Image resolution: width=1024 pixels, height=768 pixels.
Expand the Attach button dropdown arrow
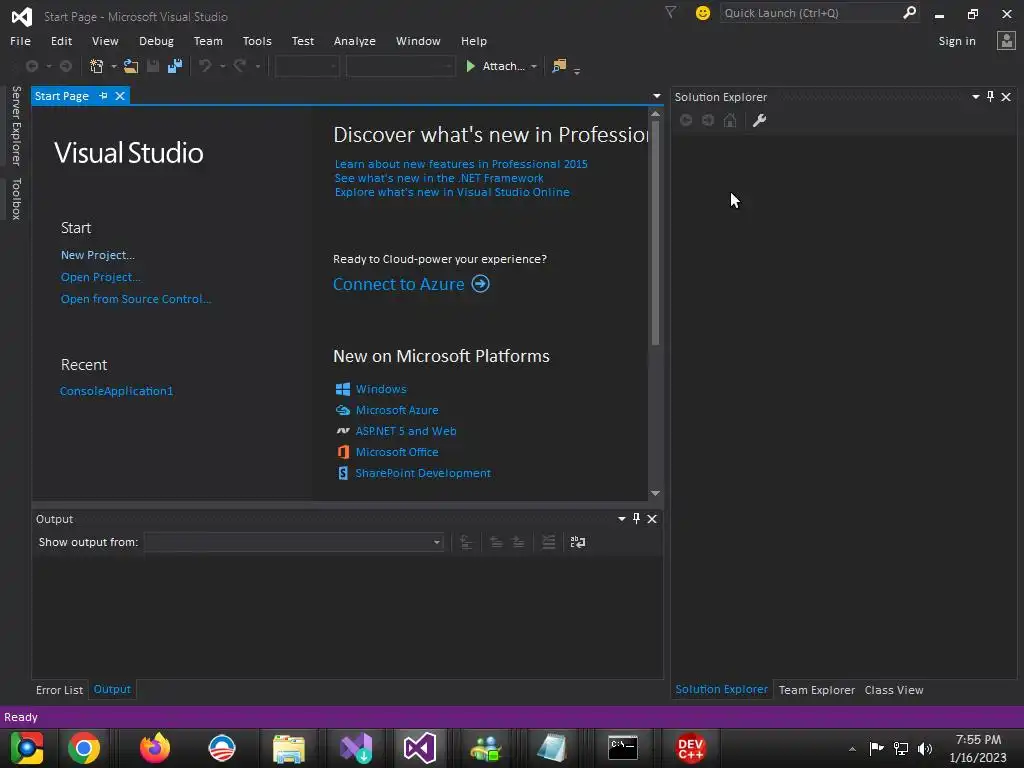(x=534, y=66)
